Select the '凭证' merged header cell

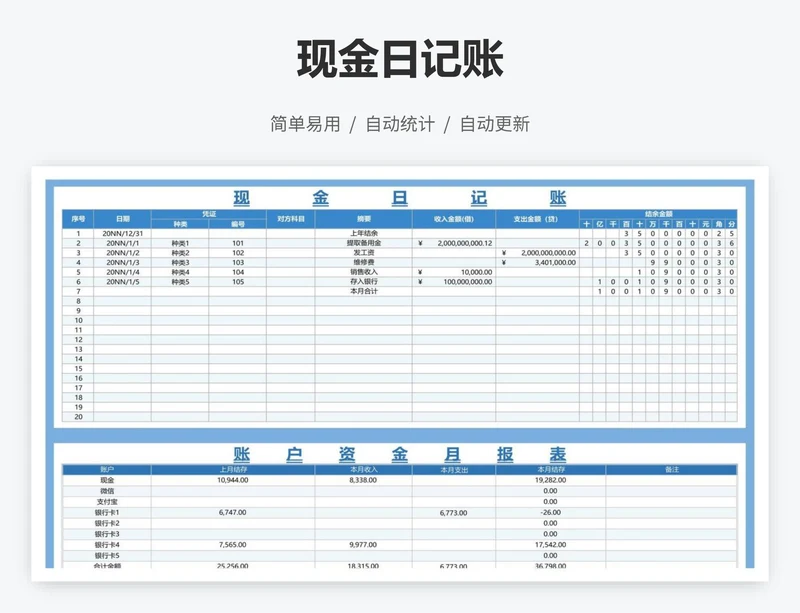pos(209,214)
